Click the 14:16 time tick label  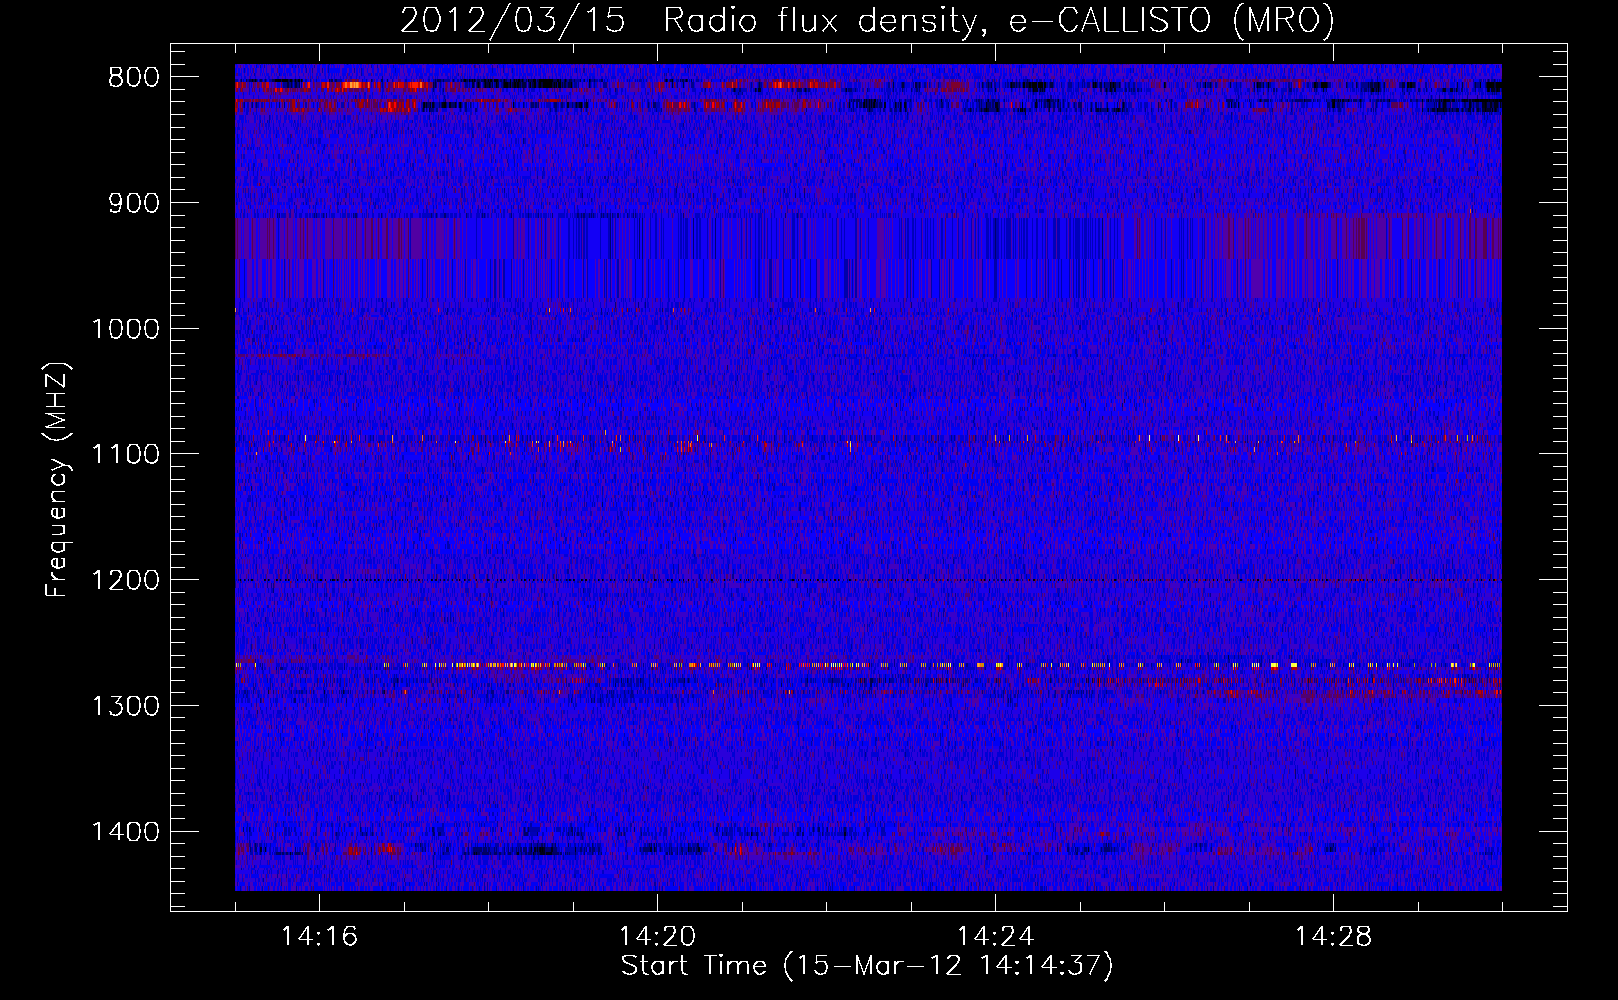[319, 937]
